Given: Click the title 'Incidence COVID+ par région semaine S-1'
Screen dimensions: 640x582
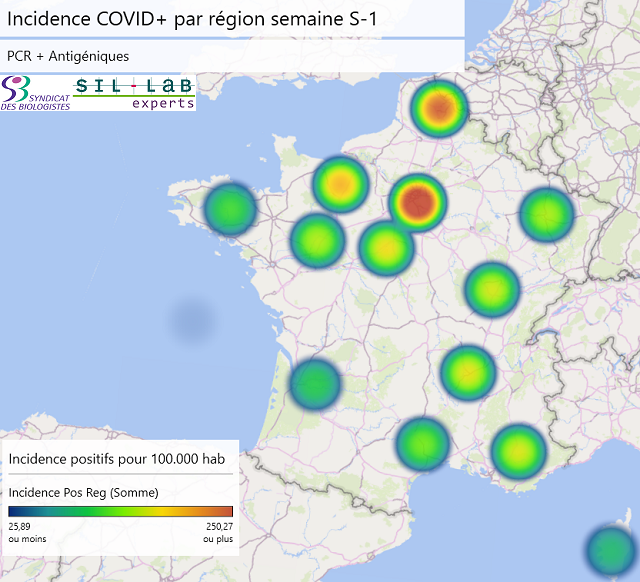Looking at the screenshot, I should pos(192,19).
